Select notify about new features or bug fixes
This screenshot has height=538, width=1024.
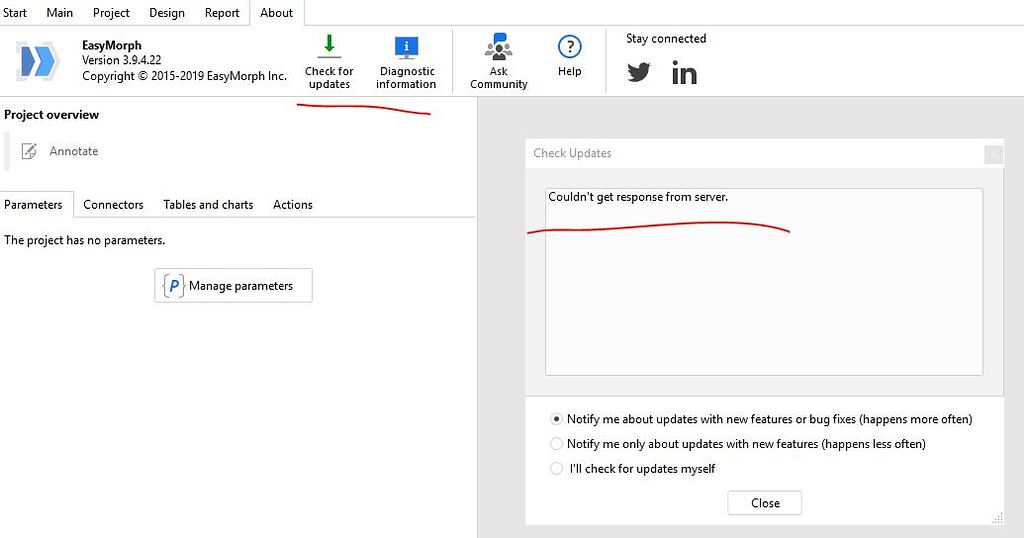tap(556, 419)
